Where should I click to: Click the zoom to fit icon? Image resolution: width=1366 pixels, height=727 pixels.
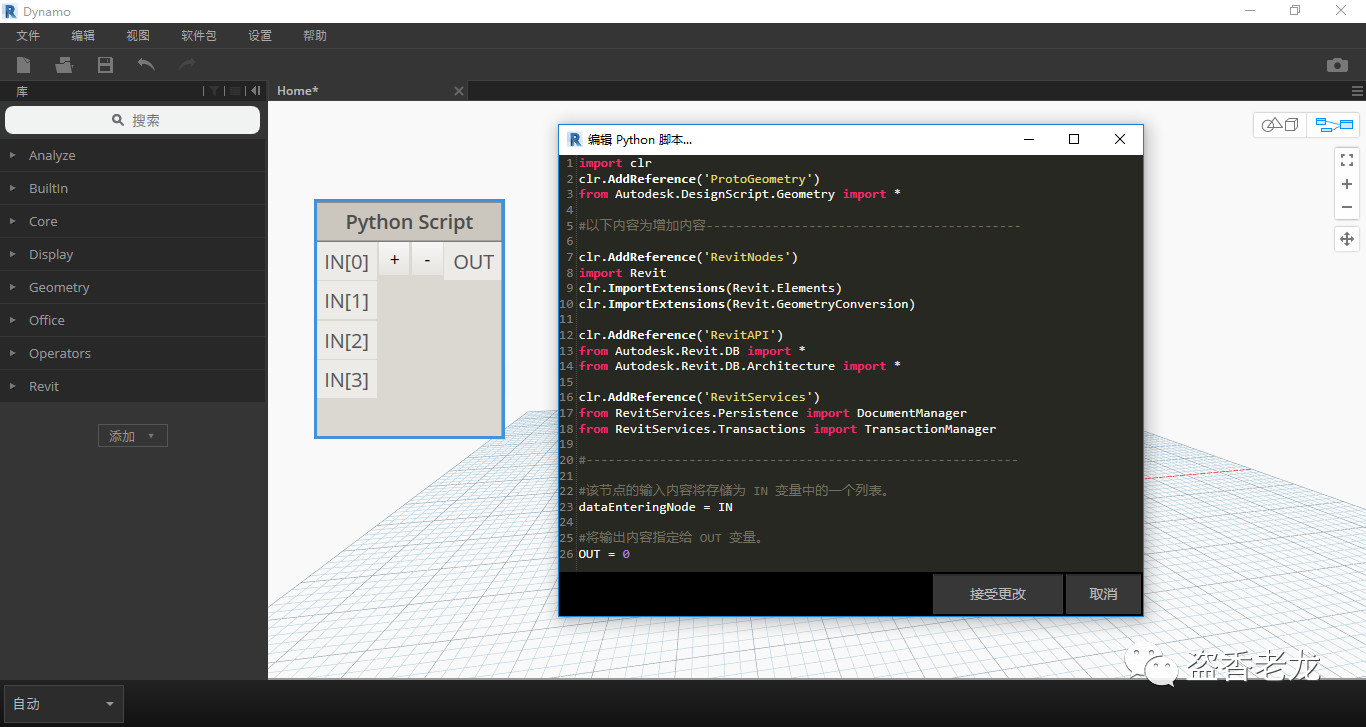click(1347, 159)
